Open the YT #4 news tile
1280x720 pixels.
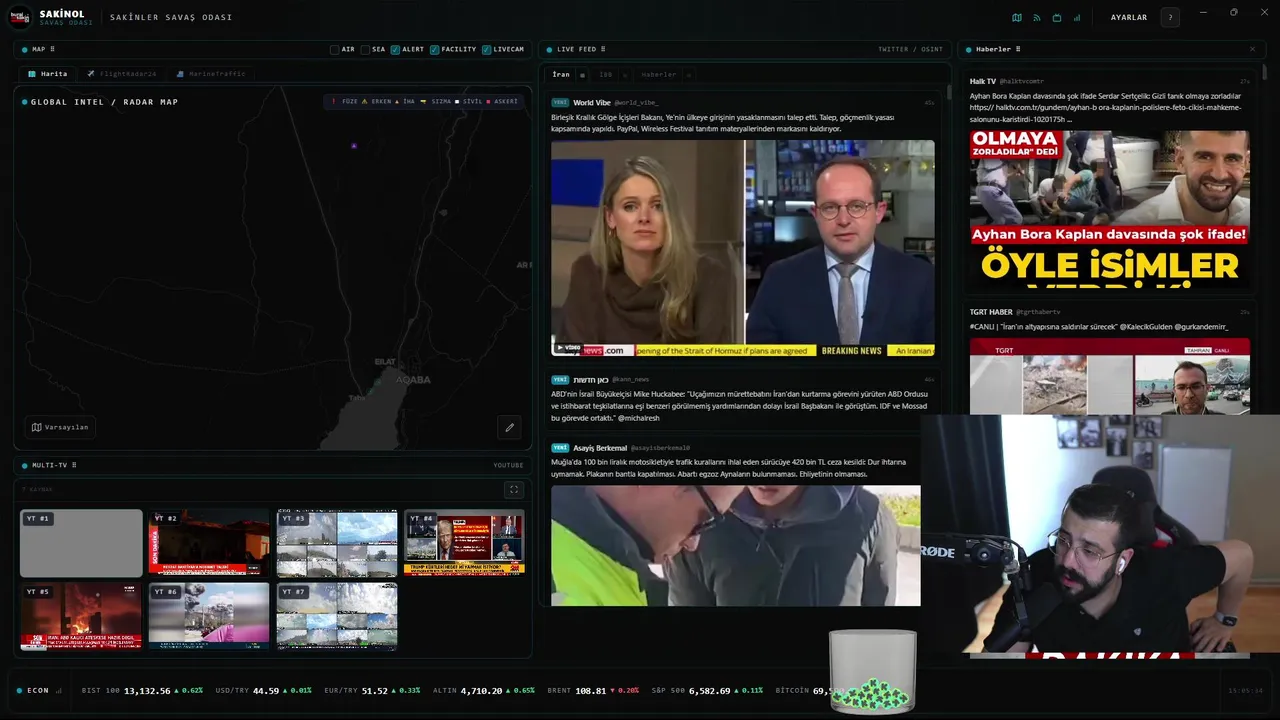point(464,543)
